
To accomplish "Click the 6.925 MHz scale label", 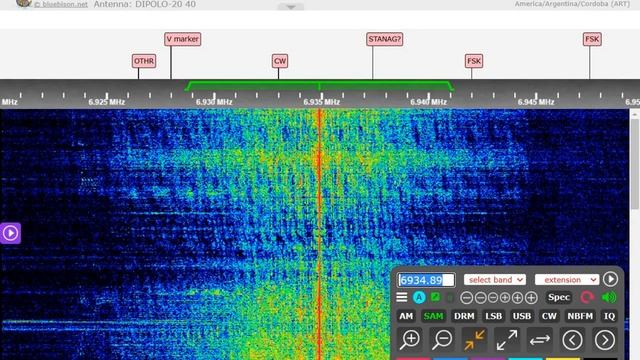I will point(107,102).
